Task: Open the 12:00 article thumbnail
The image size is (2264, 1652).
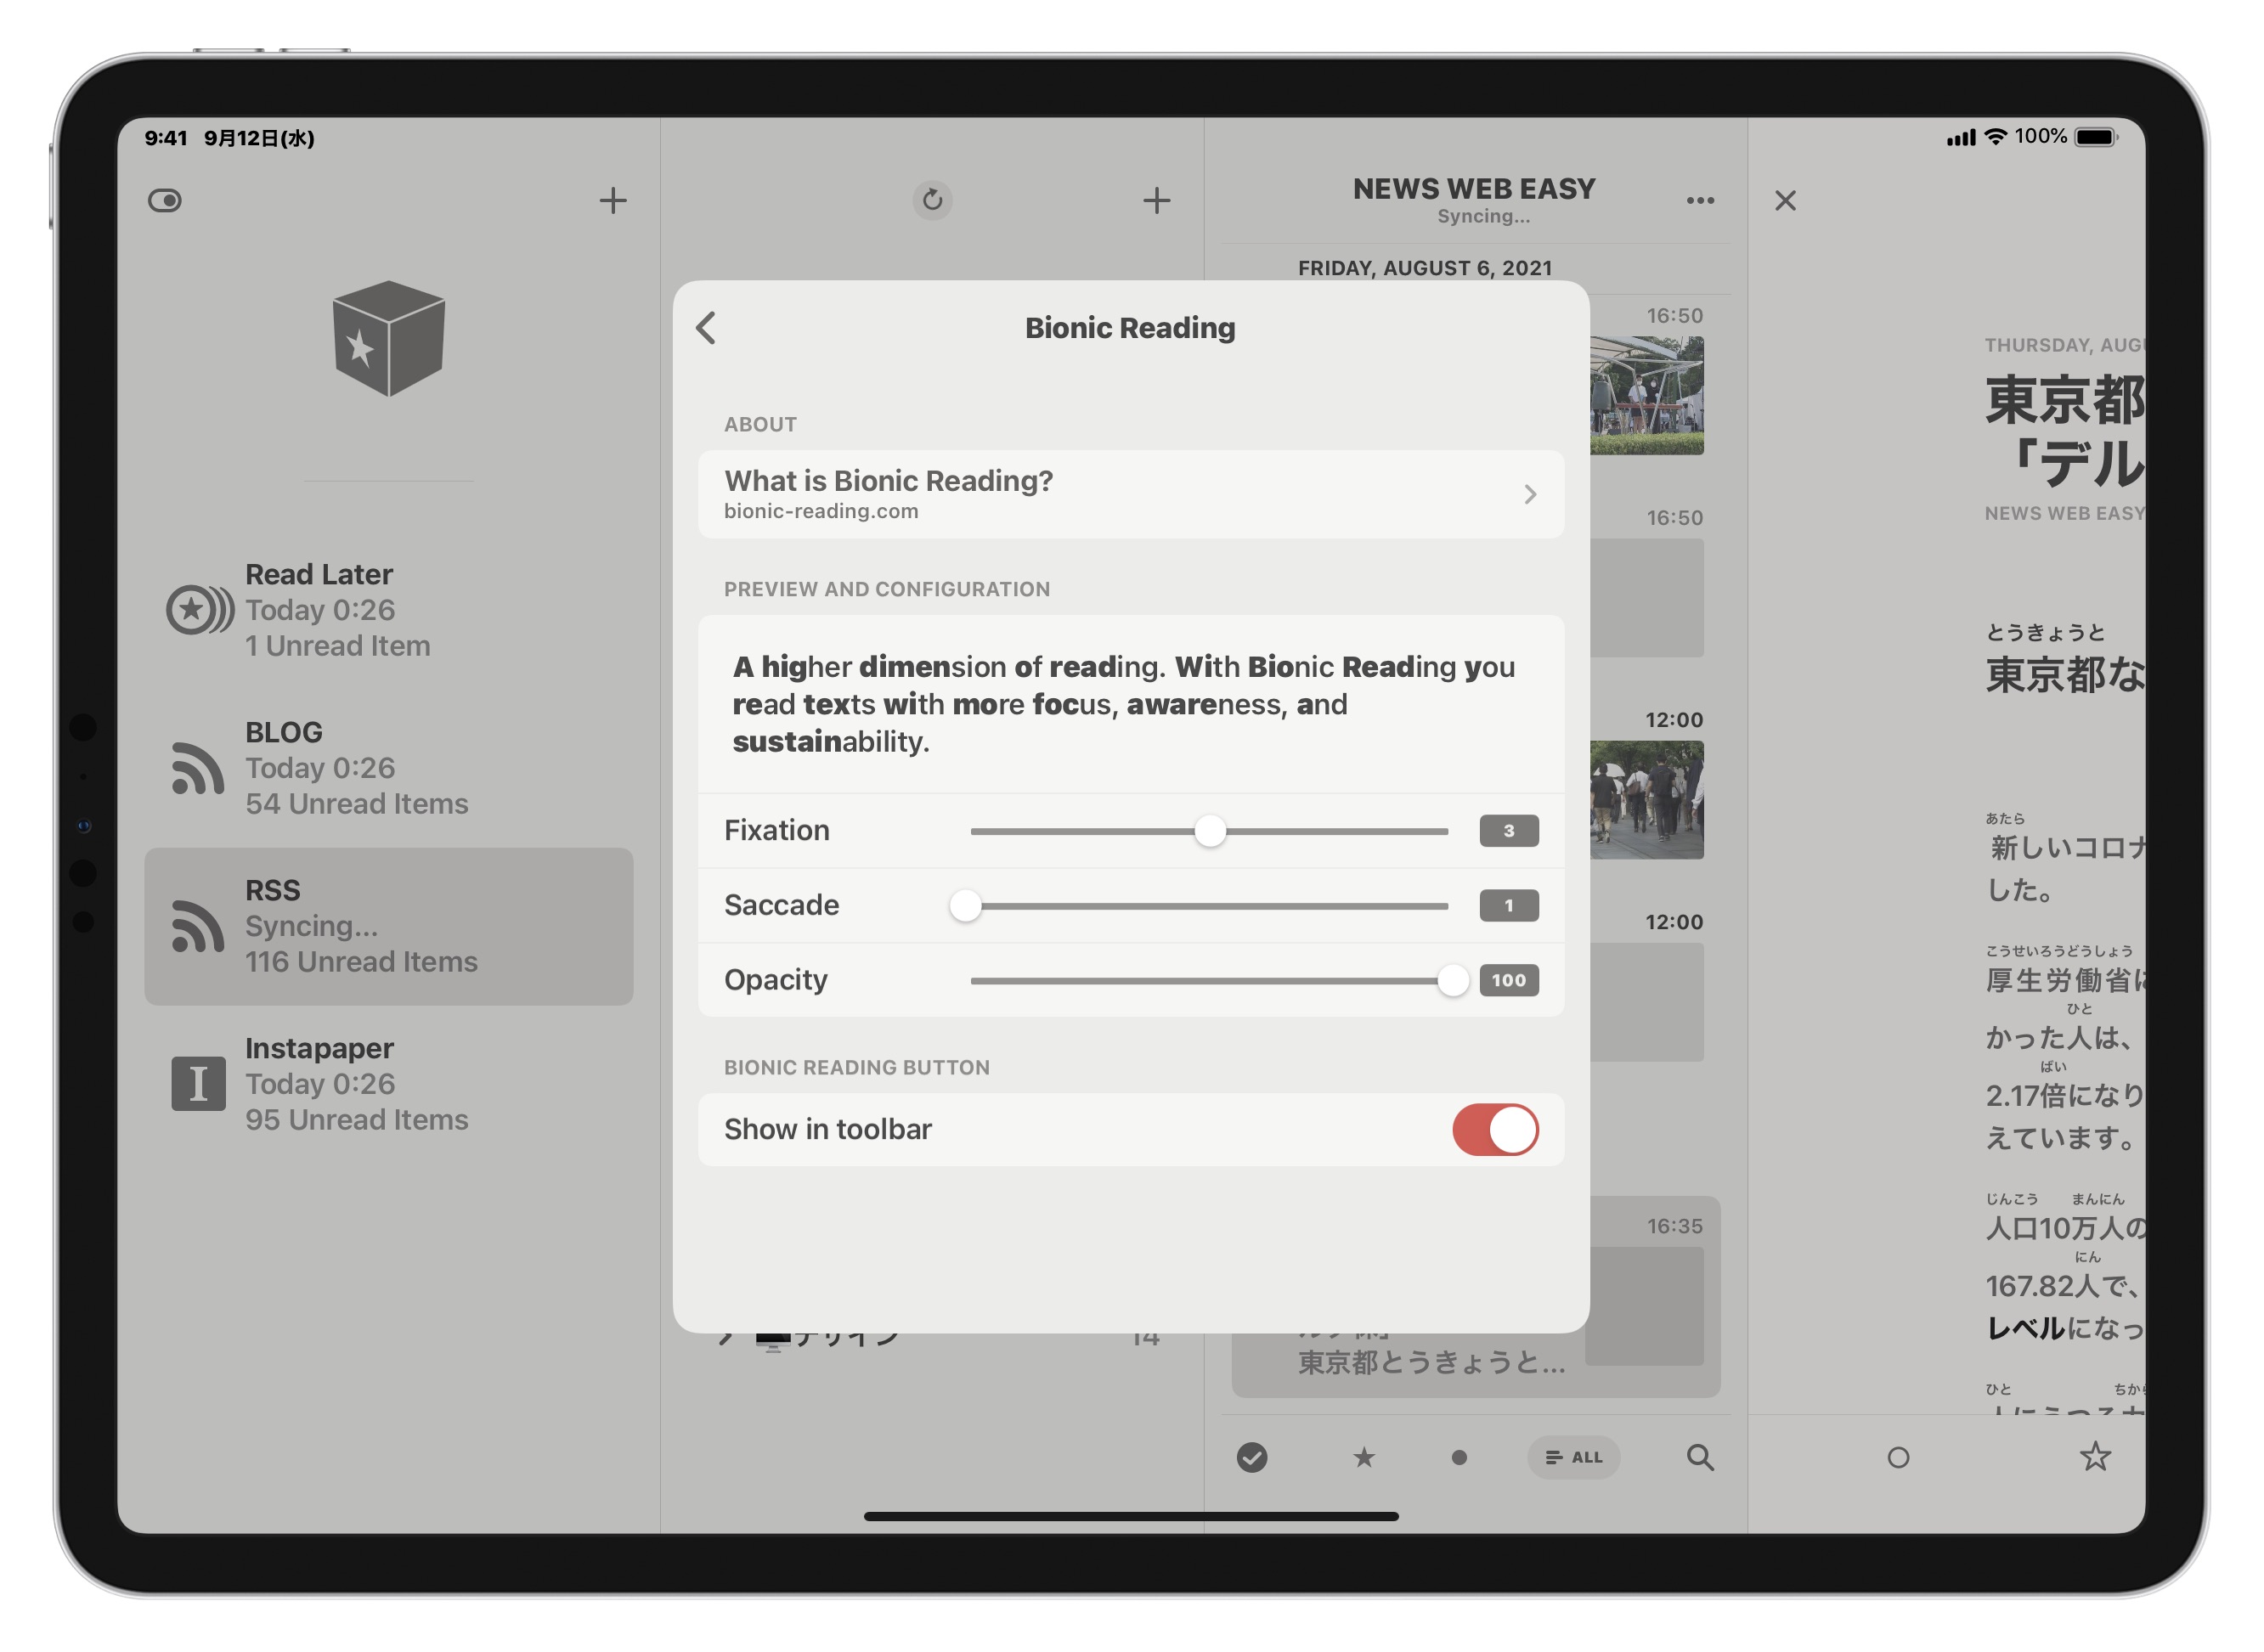Action: point(1646,800)
